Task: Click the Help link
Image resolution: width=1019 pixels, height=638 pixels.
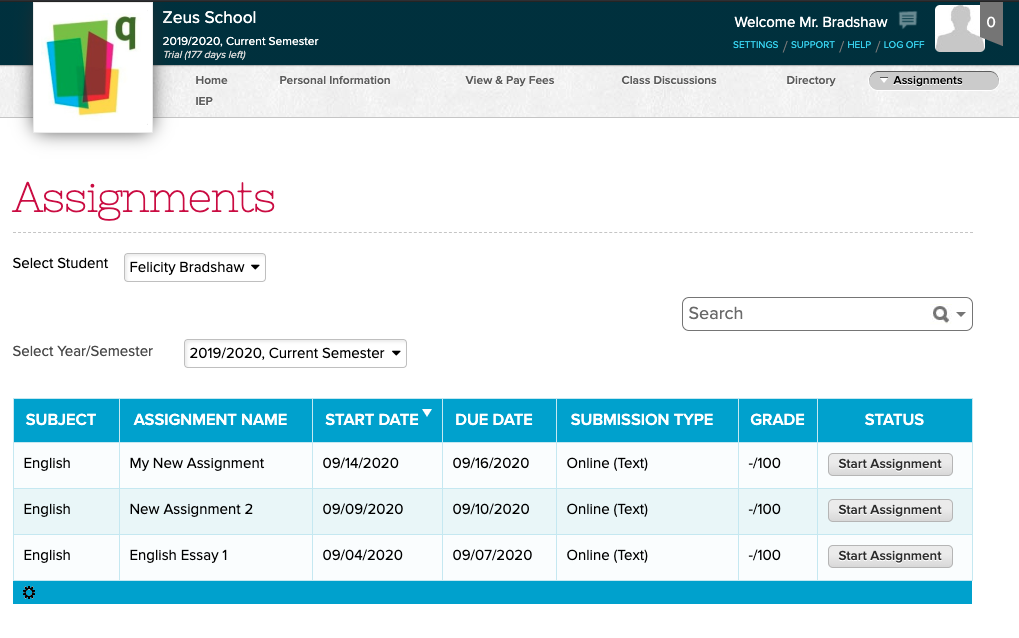Action: coord(858,45)
